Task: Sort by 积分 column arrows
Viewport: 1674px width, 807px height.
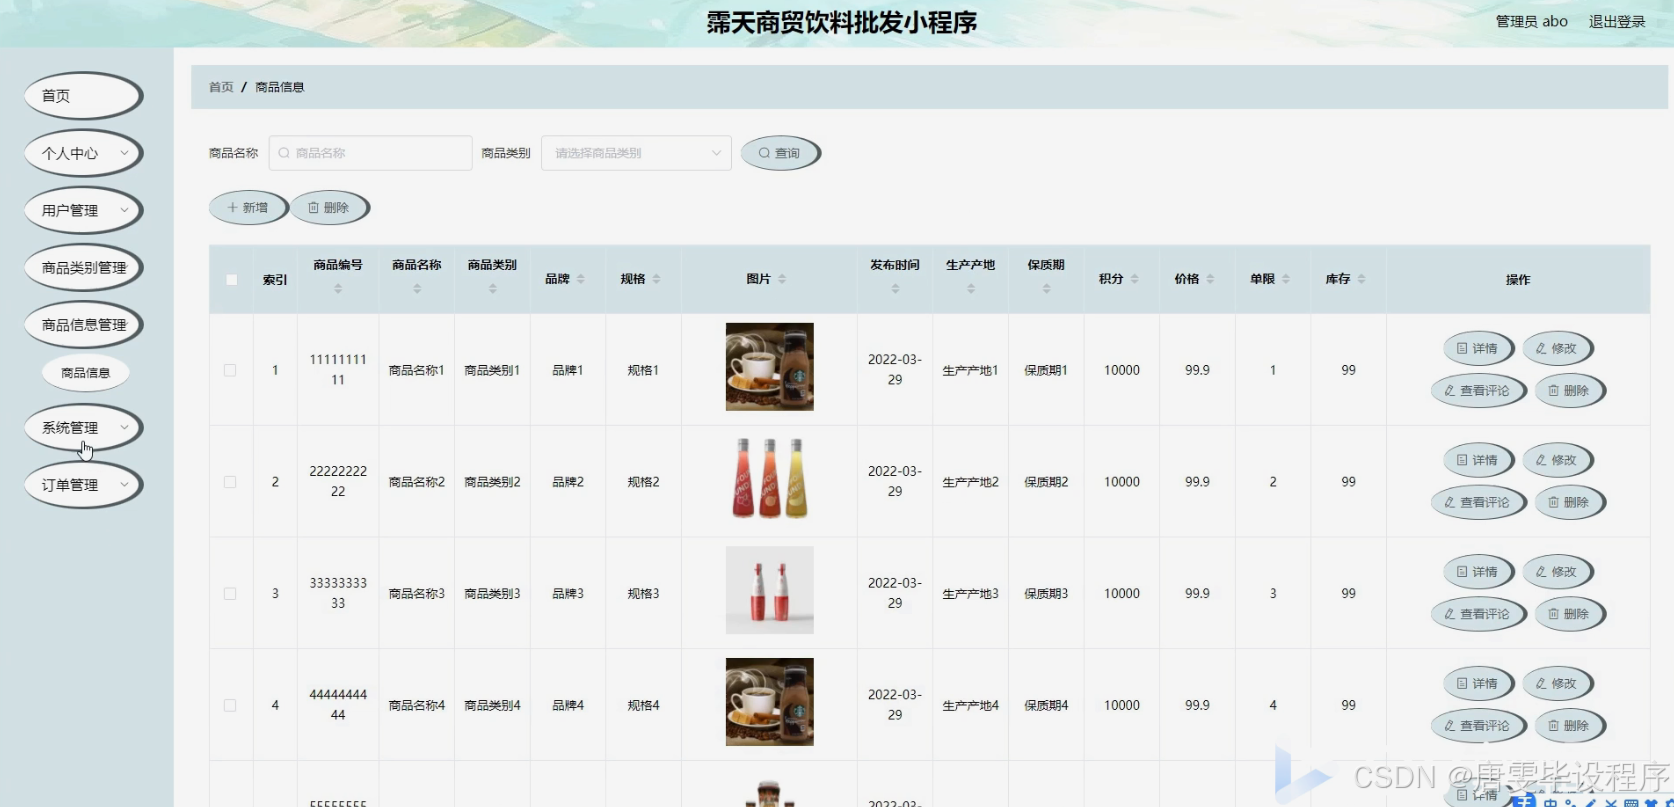Action: coord(1134,279)
